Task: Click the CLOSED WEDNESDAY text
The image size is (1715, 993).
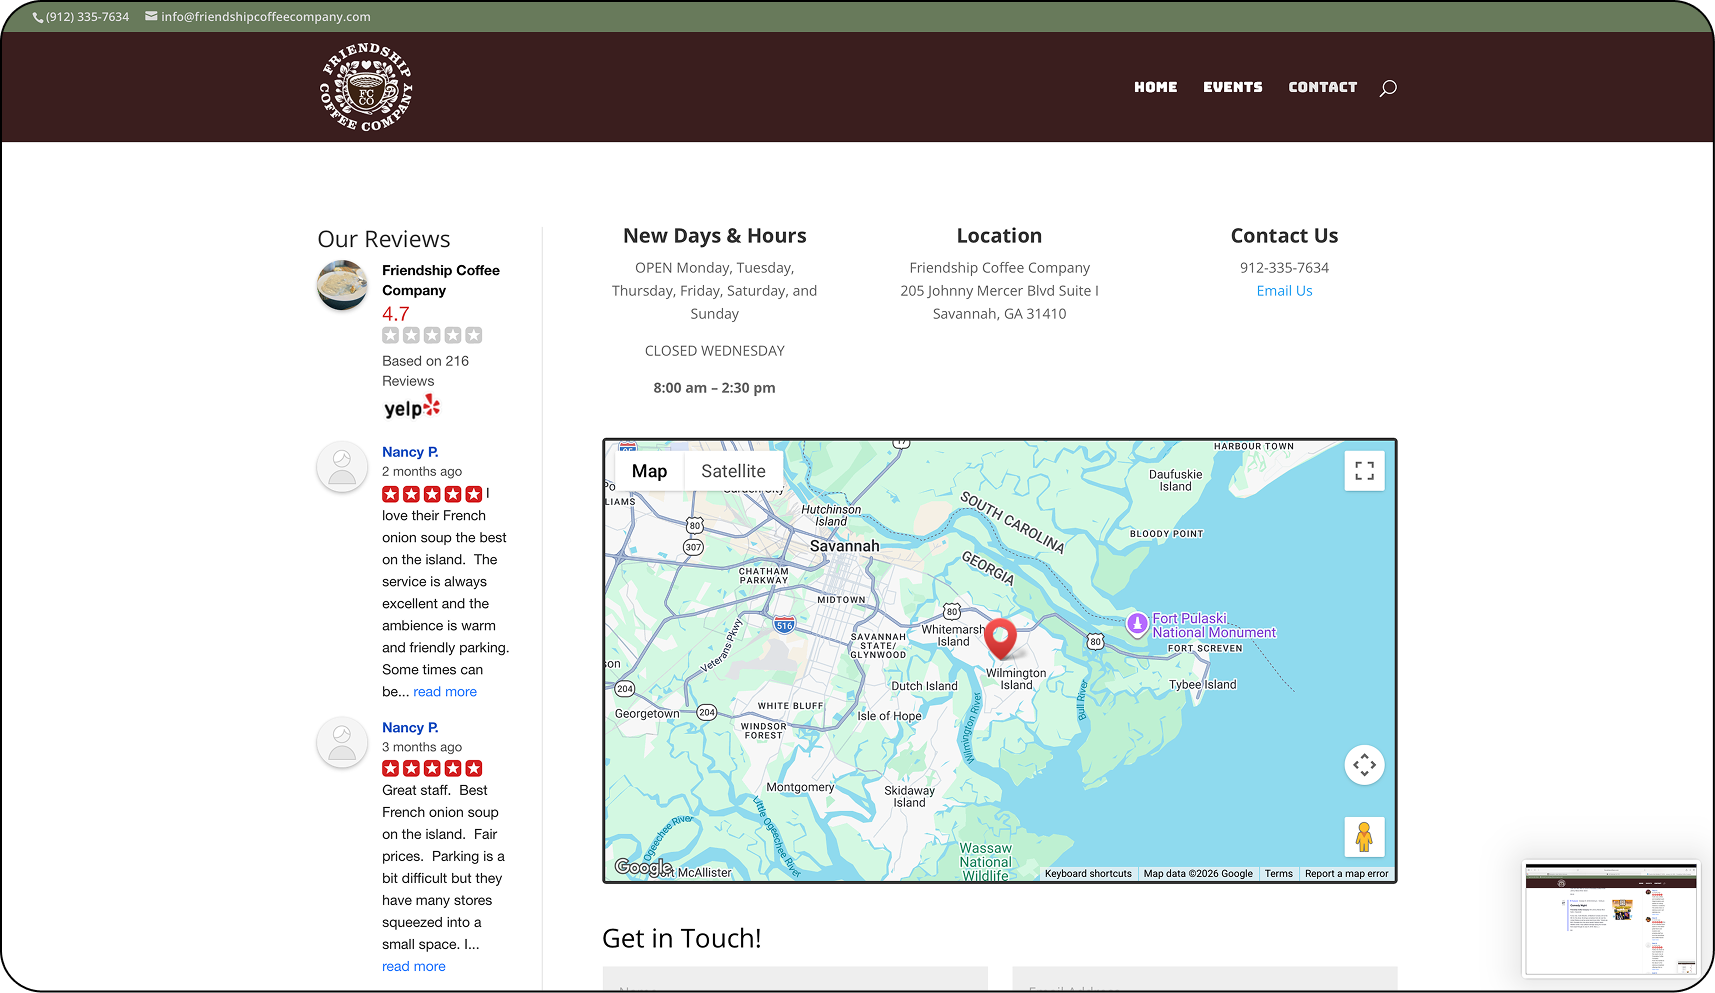Action: (714, 351)
